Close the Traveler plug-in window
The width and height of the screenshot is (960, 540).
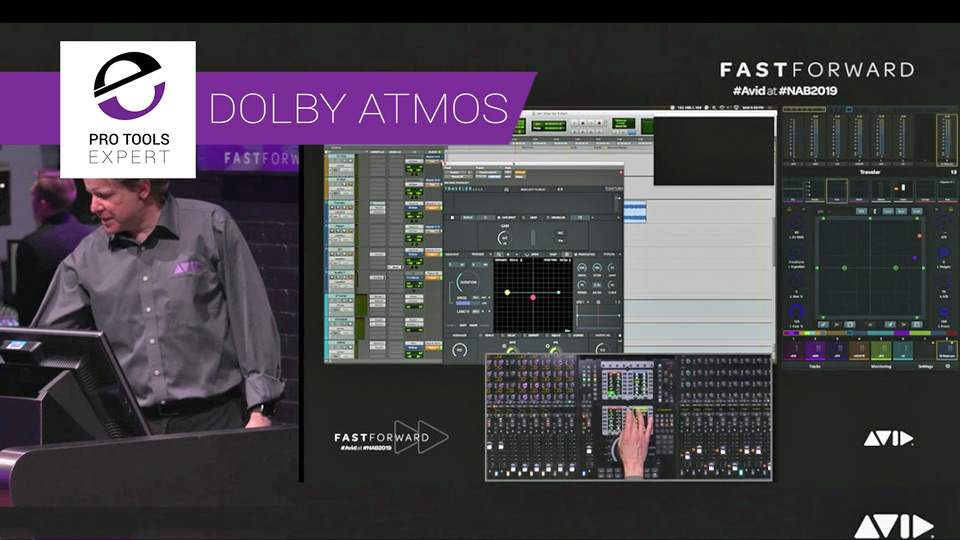click(x=446, y=164)
